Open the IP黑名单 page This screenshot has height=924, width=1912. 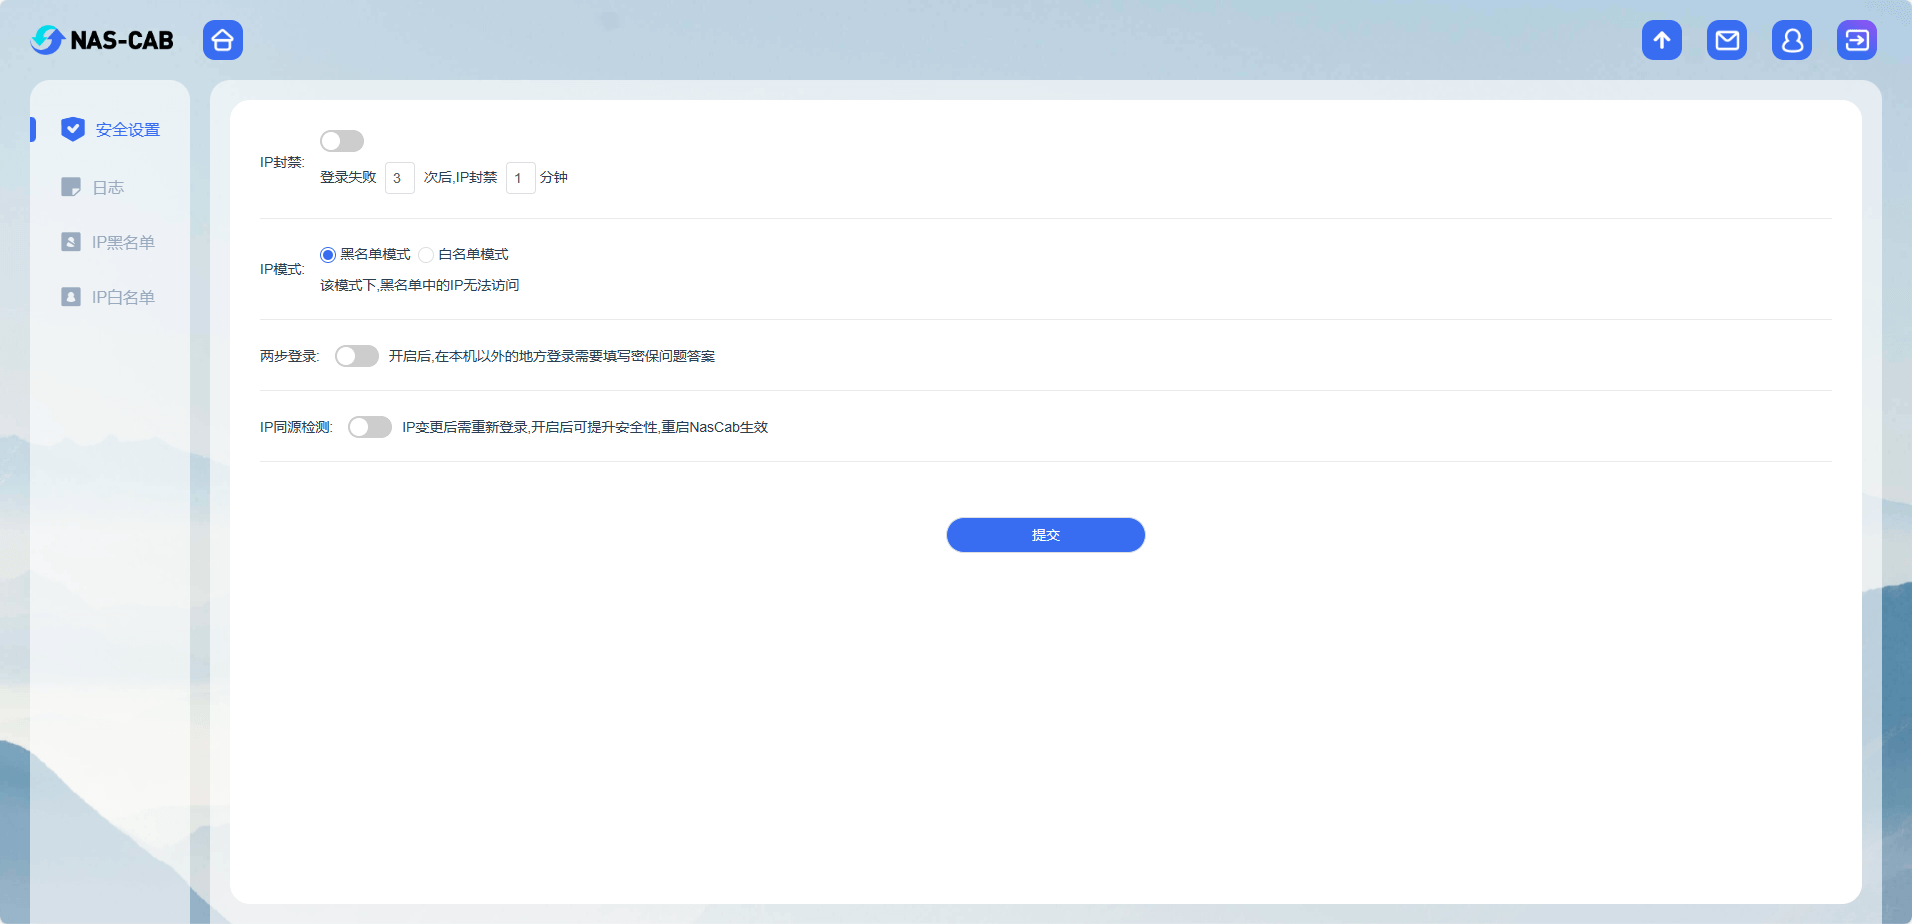tap(123, 242)
